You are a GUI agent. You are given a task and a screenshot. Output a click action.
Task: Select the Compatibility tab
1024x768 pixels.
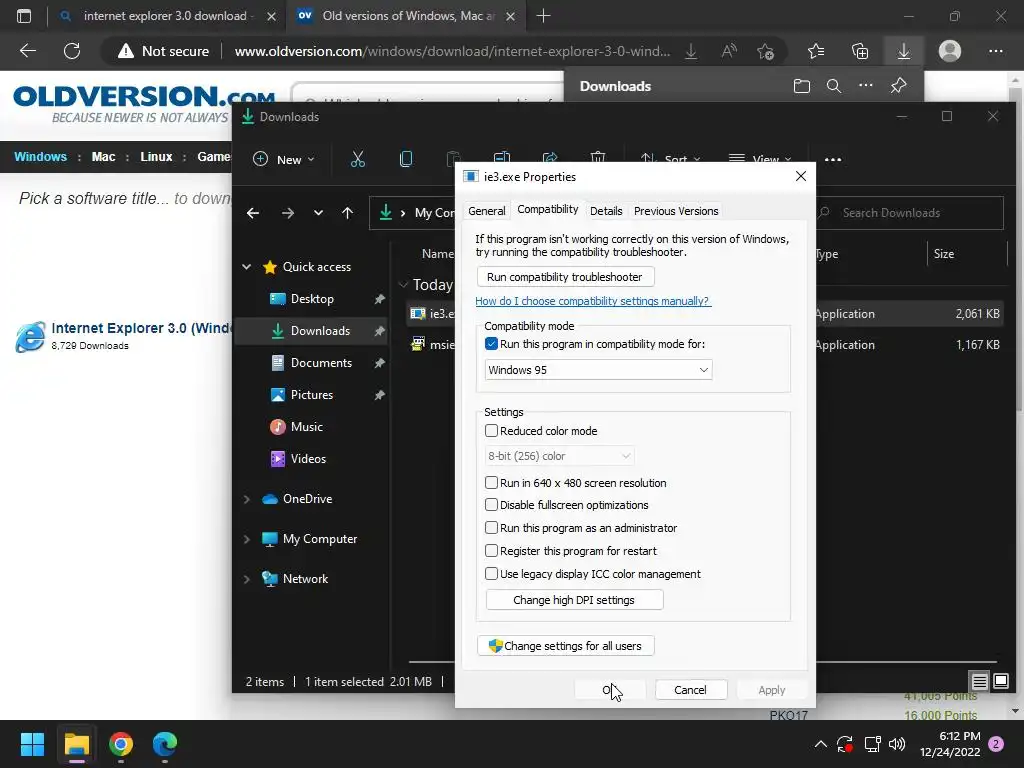pos(547,210)
